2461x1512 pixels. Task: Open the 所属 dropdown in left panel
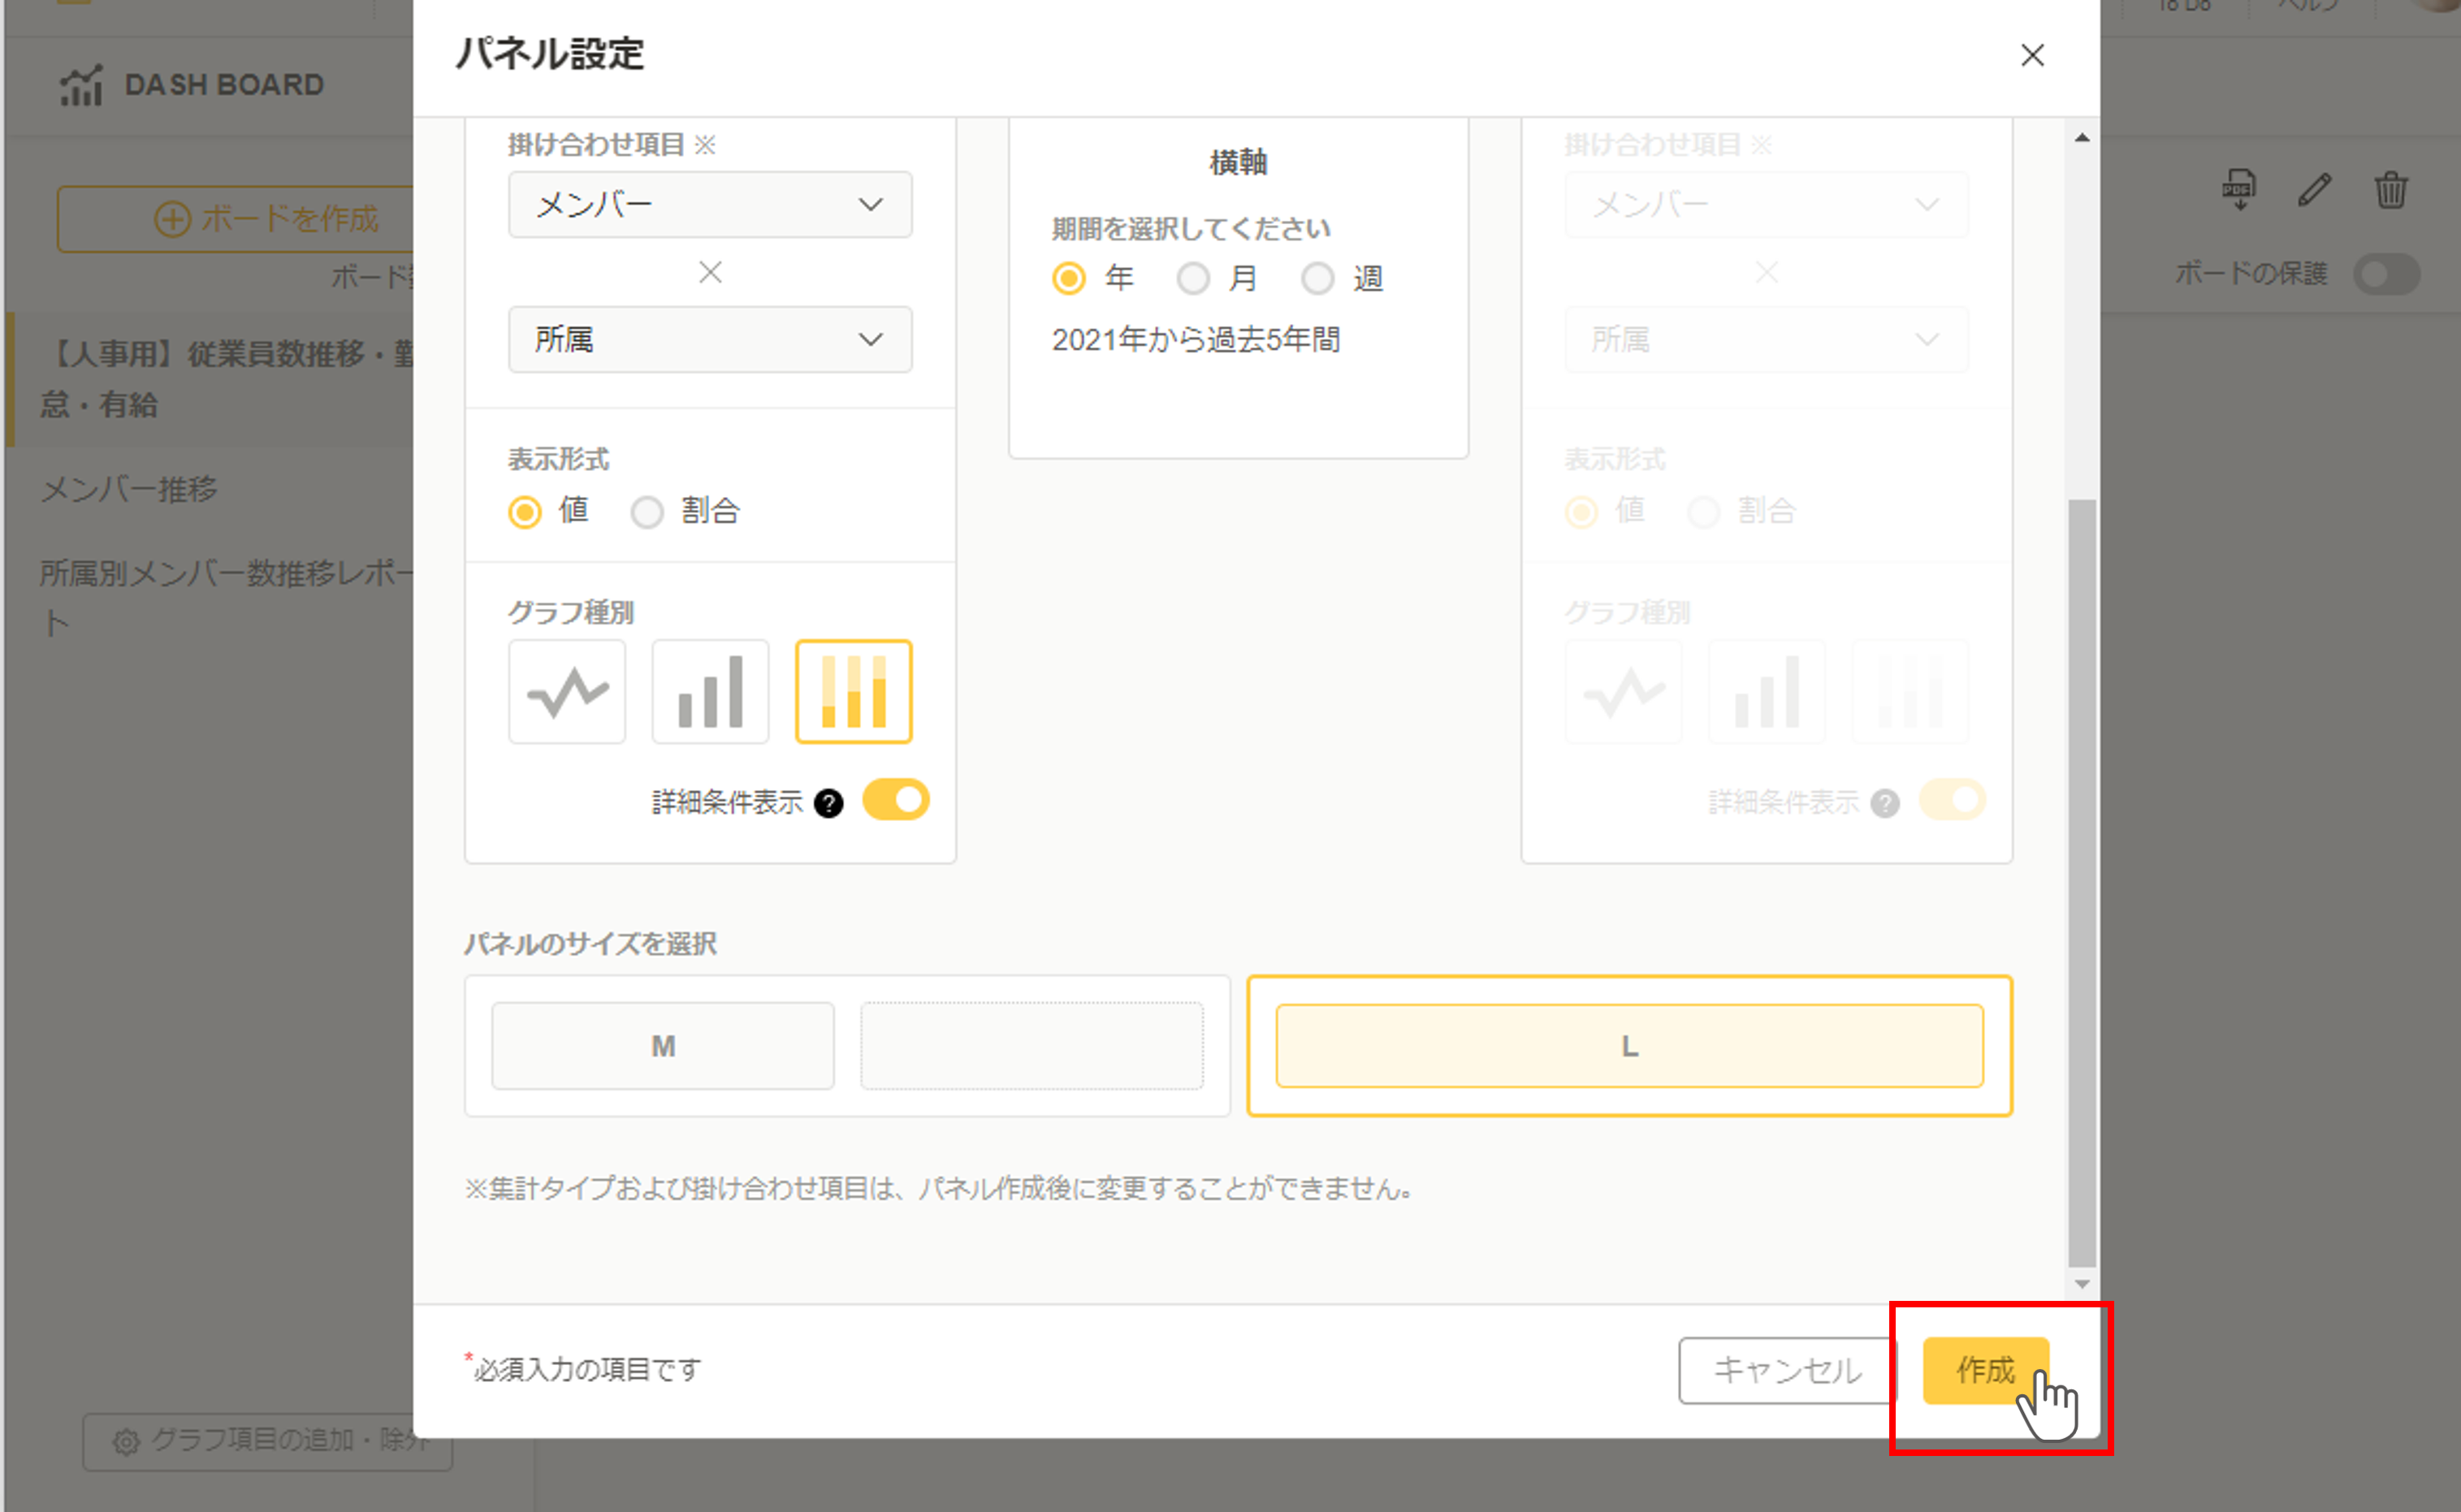(710, 339)
